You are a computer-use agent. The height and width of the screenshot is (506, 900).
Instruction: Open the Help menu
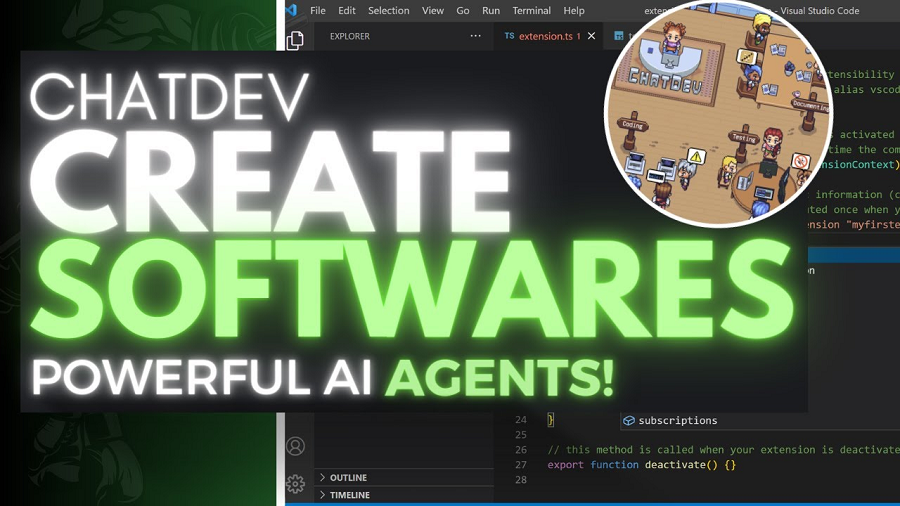tap(574, 11)
